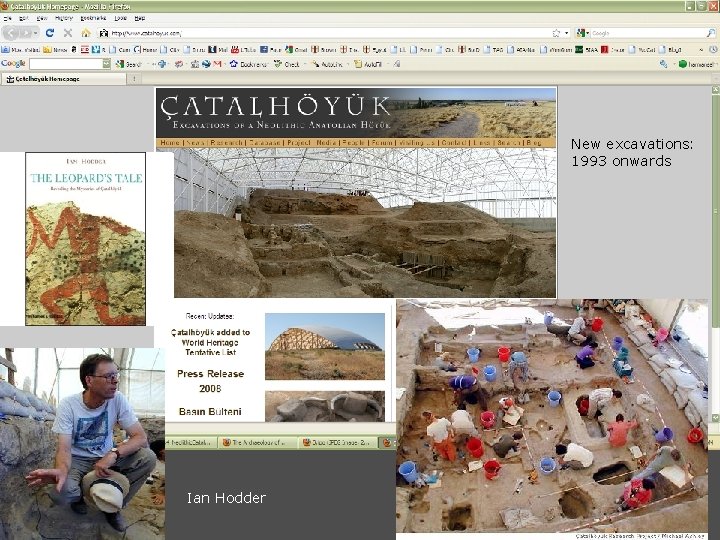Screen dimensions: 720x540
Task: Open the TAG bookmark in the bookmarks toolbar
Action: point(495,49)
